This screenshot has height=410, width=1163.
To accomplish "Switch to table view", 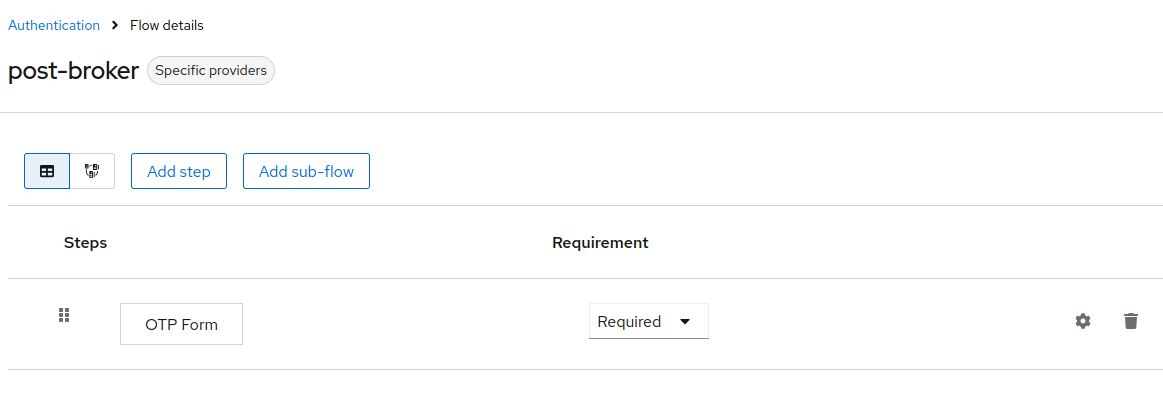I will (x=47, y=171).
